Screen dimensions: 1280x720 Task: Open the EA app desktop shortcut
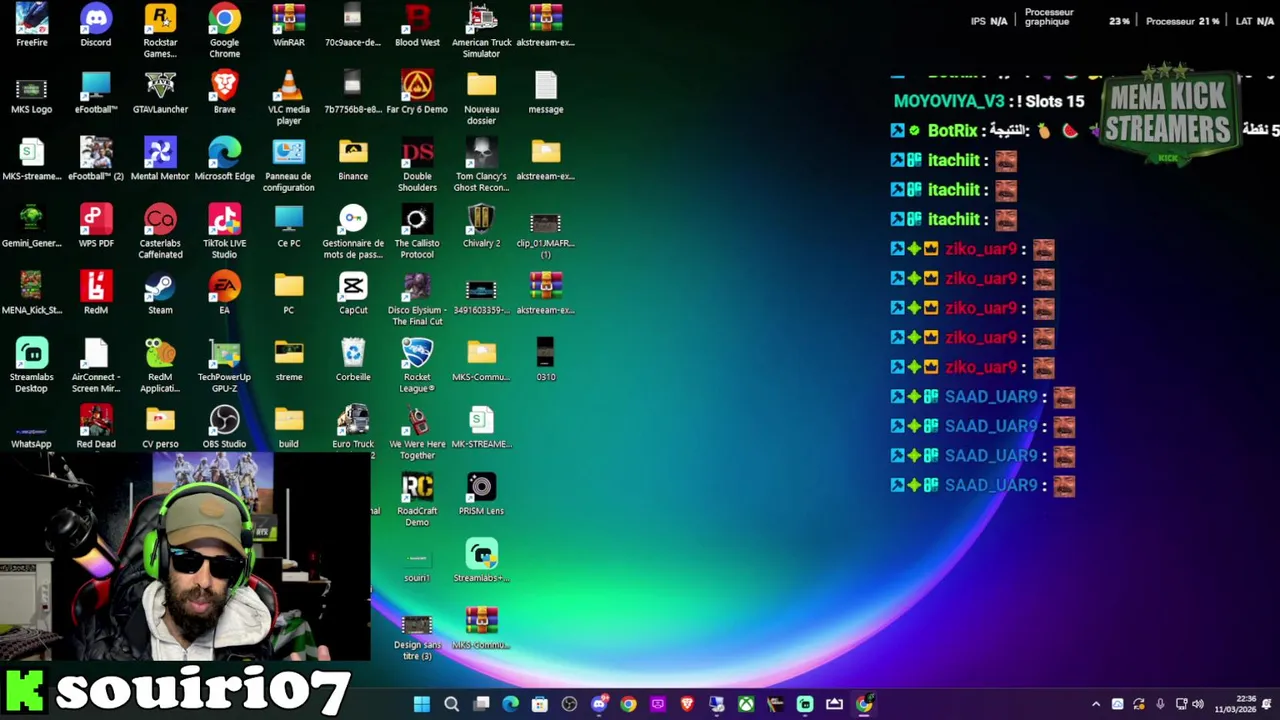224,293
